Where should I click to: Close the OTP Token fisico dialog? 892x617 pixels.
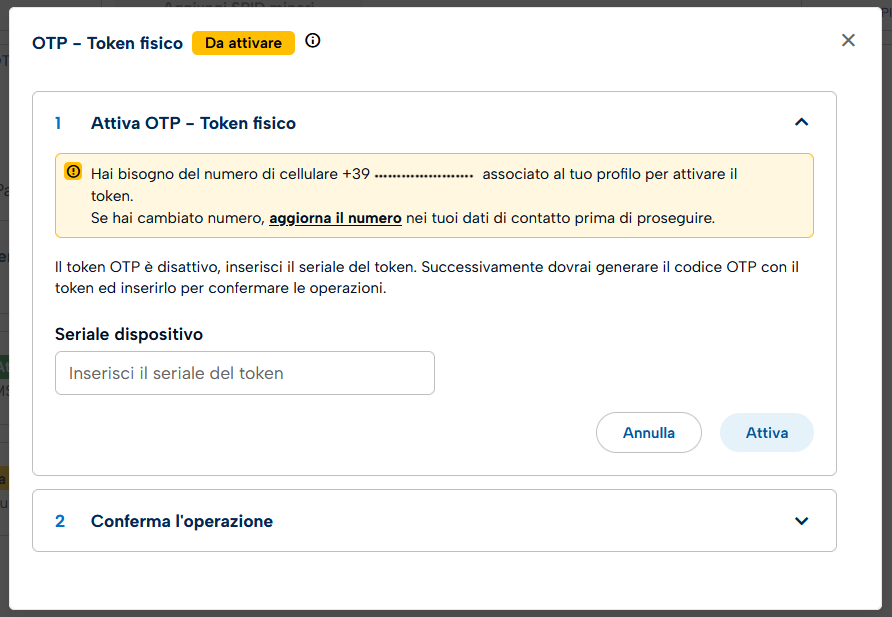pyautogui.click(x=848, y=40)
